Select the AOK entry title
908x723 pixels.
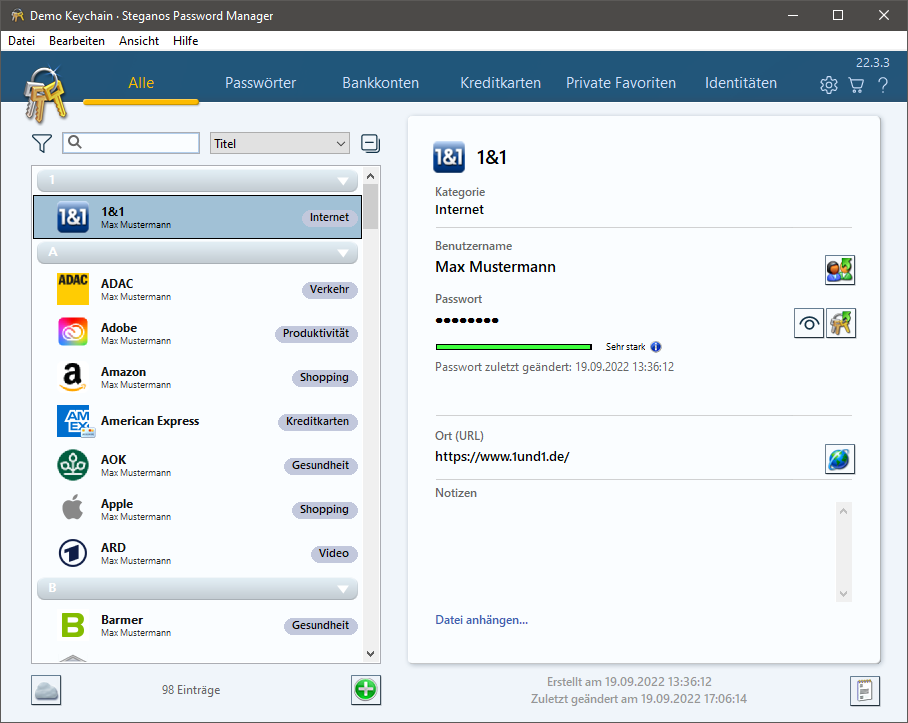click(x=114, y=460)
